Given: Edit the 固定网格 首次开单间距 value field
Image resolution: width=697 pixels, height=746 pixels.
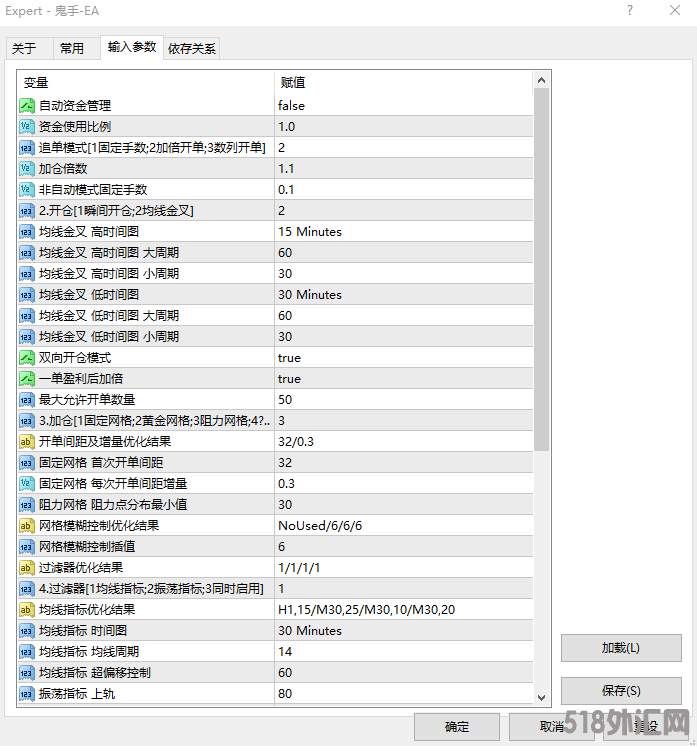Looking at the screenshot, I should tap(400, 462).
